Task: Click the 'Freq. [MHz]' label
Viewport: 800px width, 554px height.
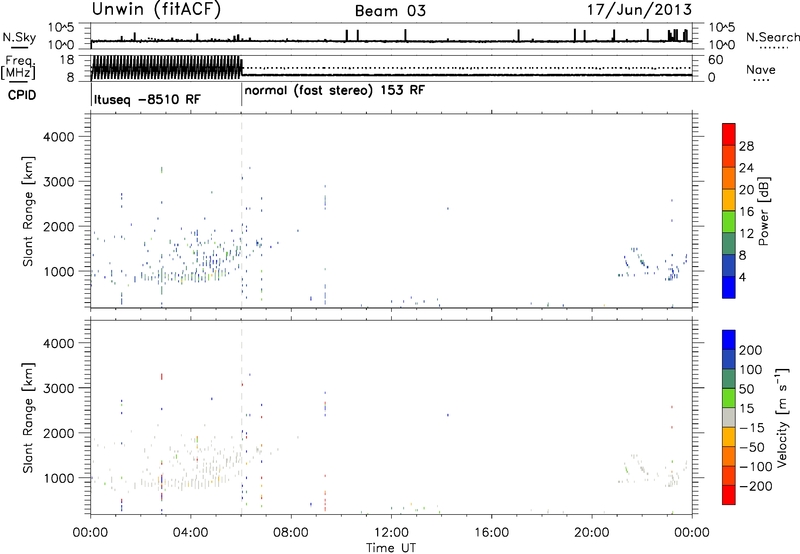Action: tap(18, 68)
